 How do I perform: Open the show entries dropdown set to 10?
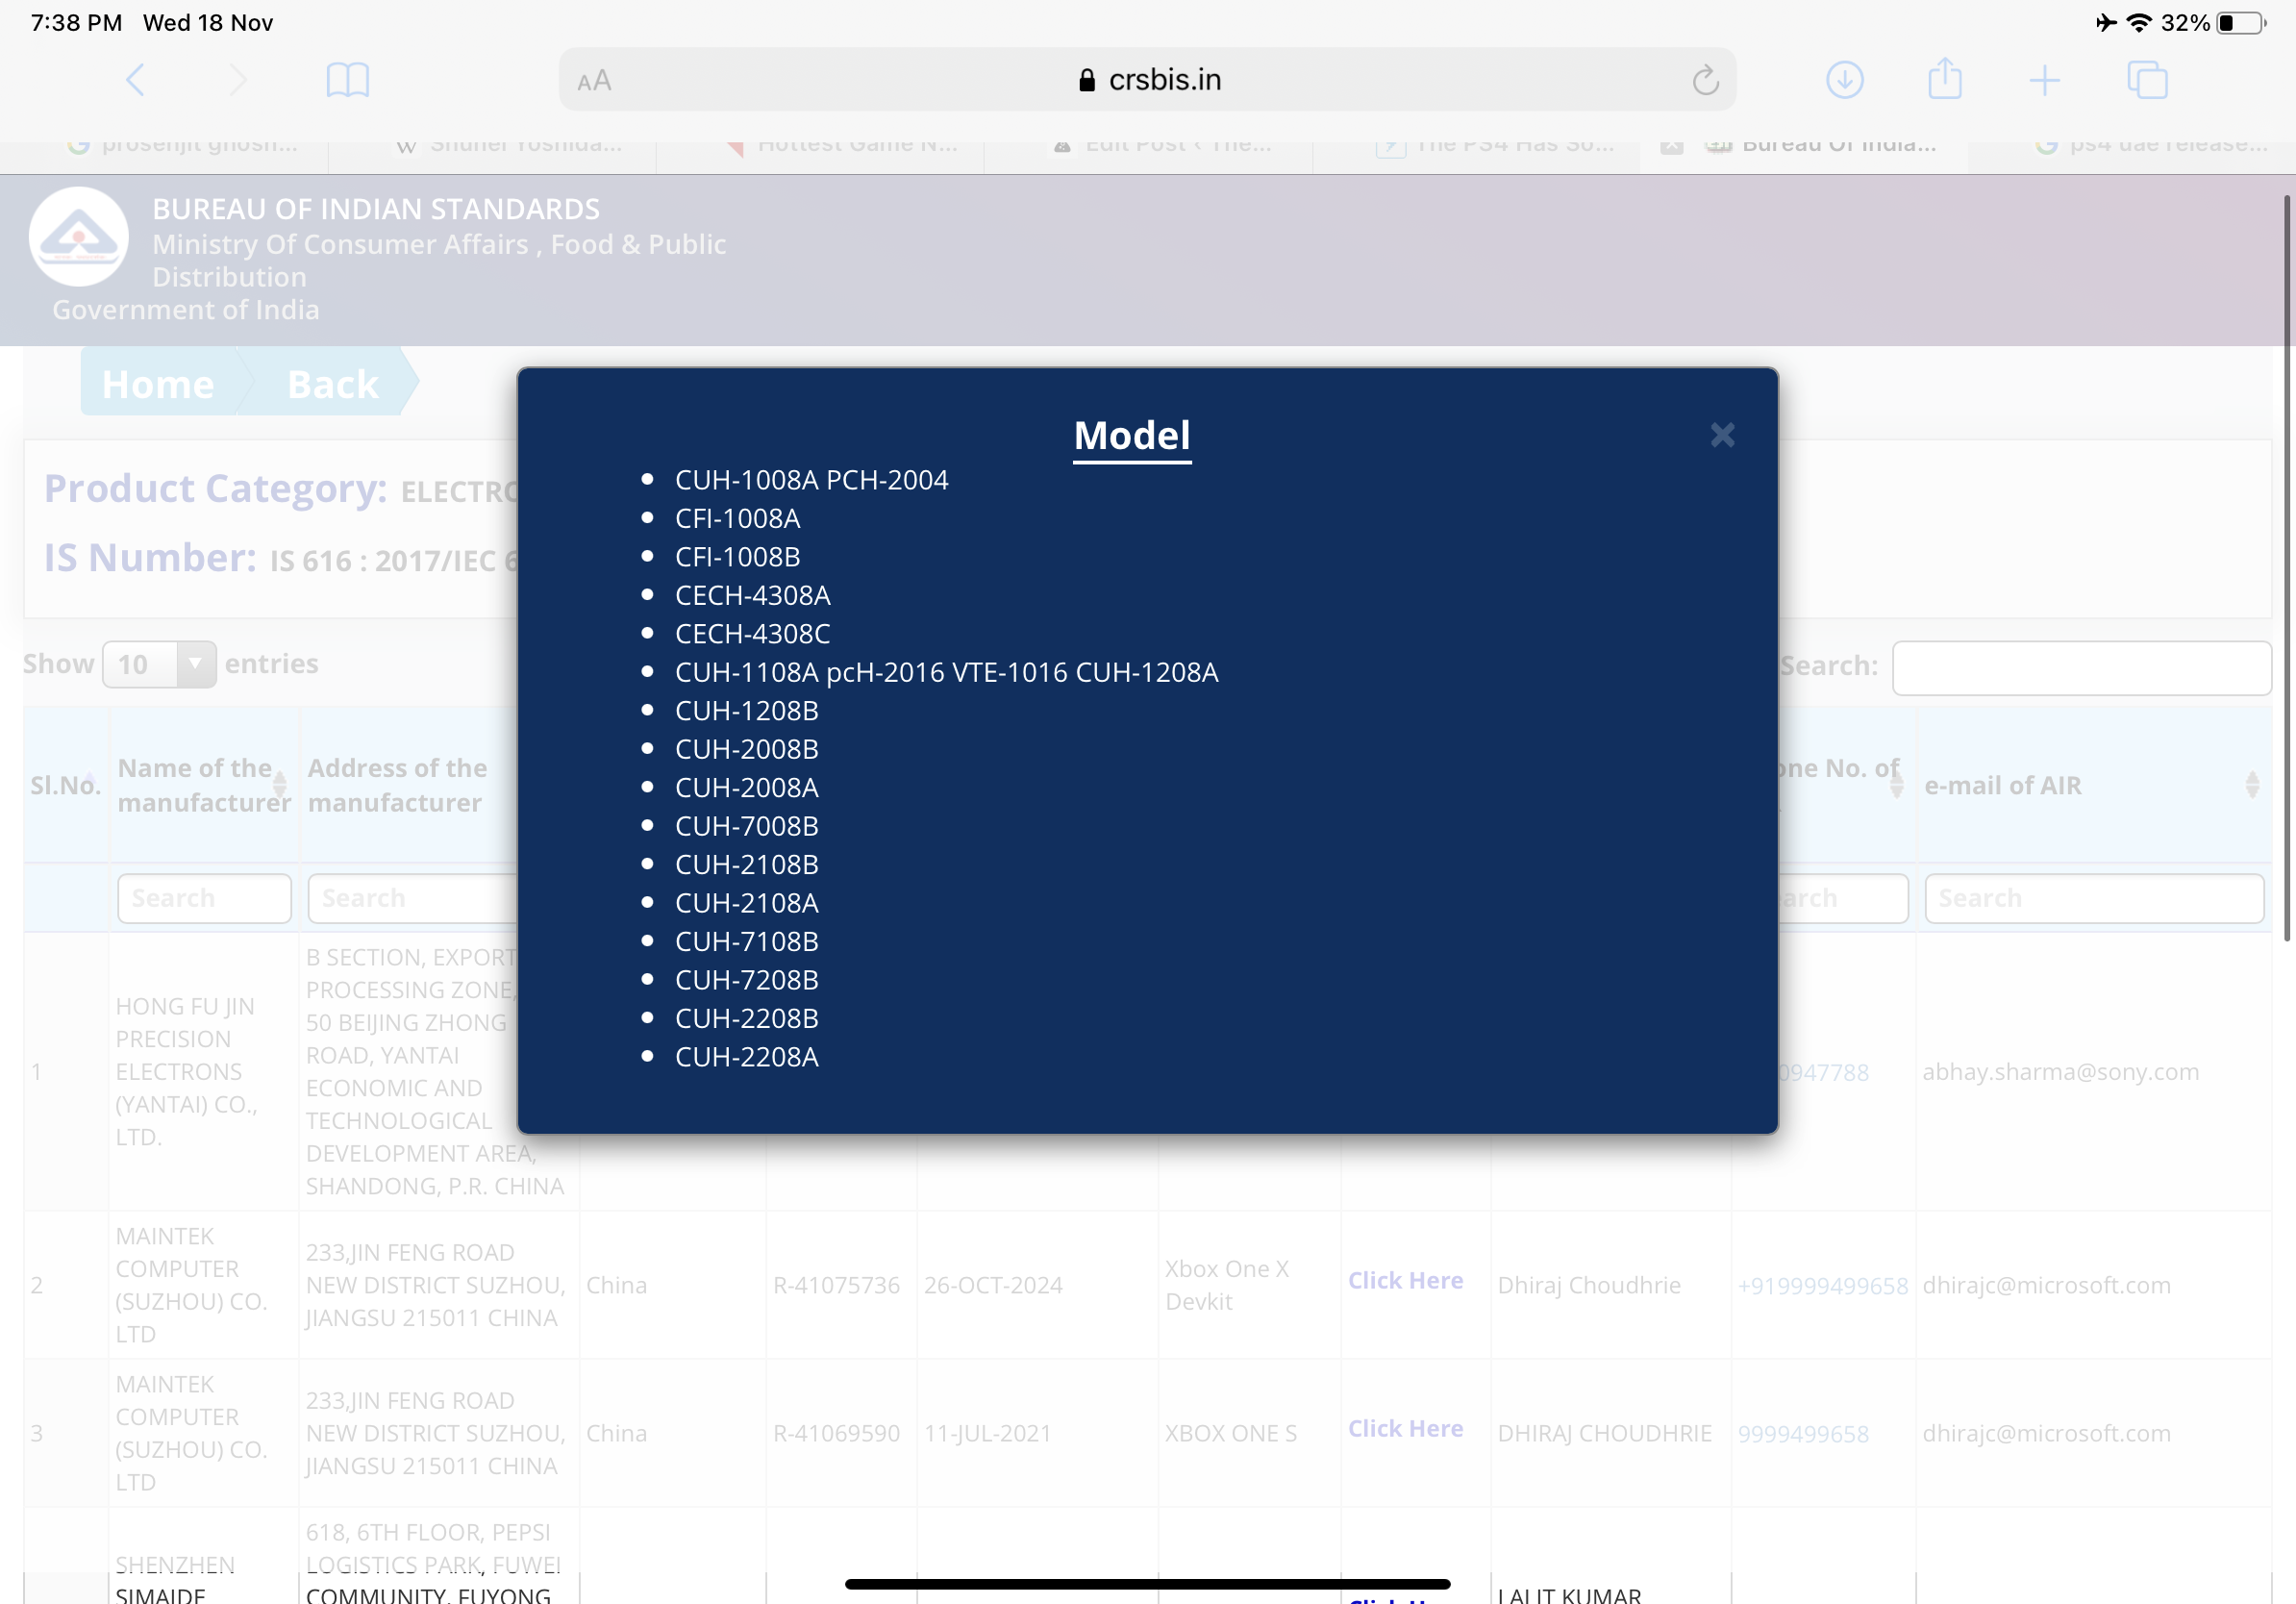coord(159,664)
